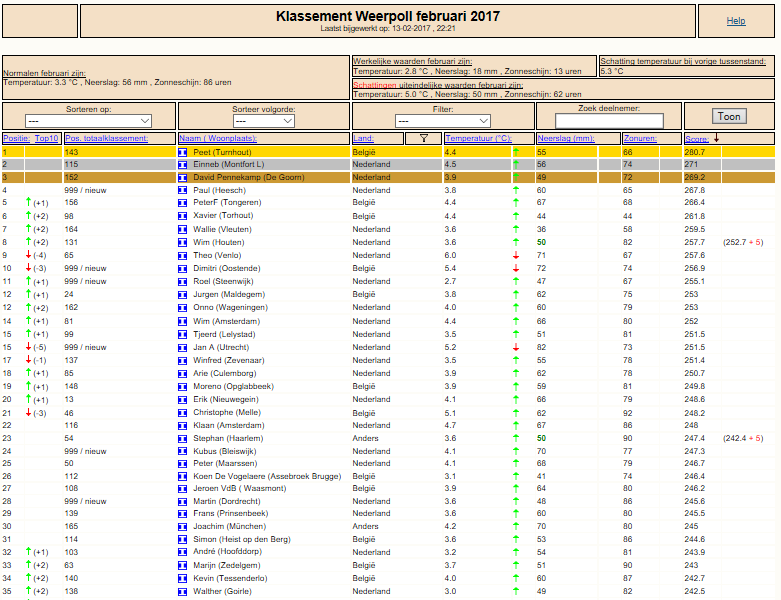
Task: Click the blue icon next to Stephan (Haarlem)
Action: pyautogui.click(x=183, y=439)
